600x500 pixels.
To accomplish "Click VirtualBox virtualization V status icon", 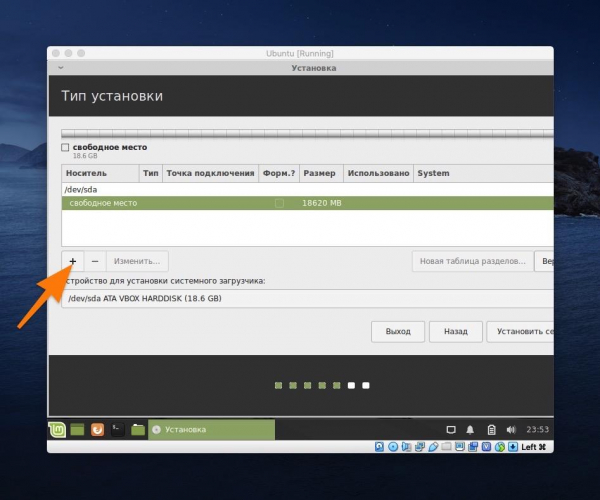I will (486, 447).
